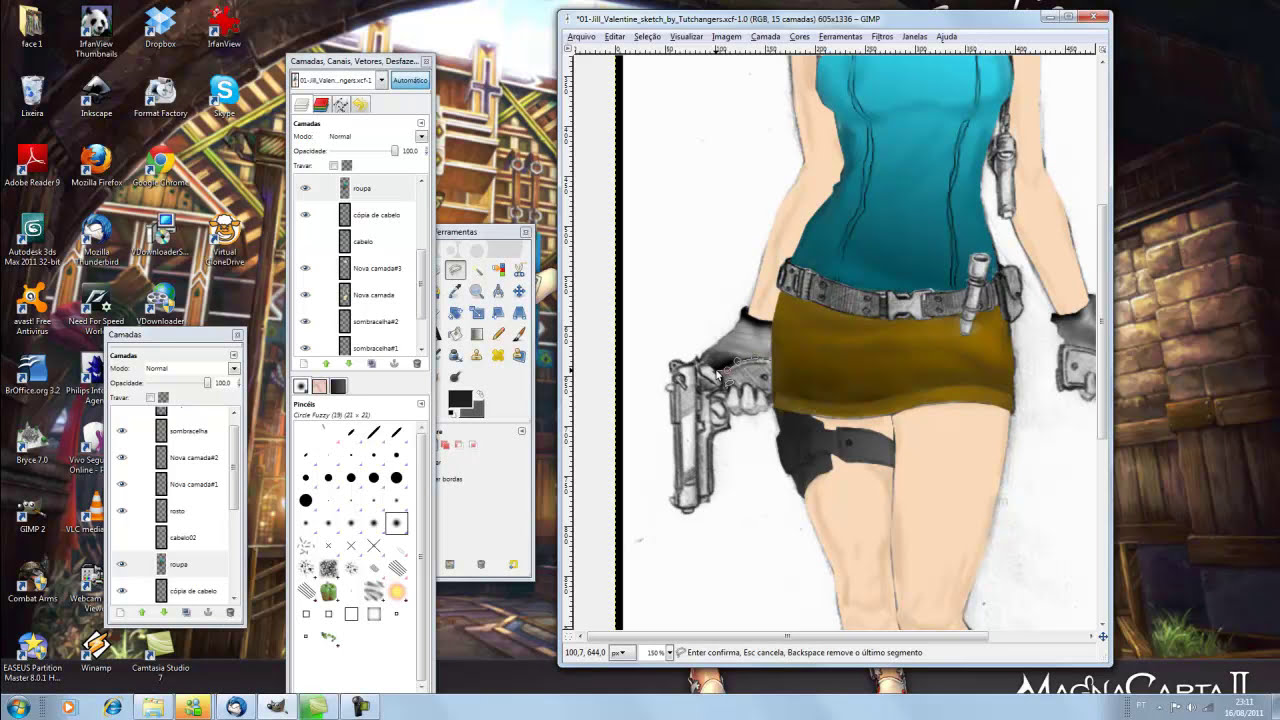Select the Move tool in toolbox
Image resolution: width=1280 pixels, height=720 pixels.
519,291
